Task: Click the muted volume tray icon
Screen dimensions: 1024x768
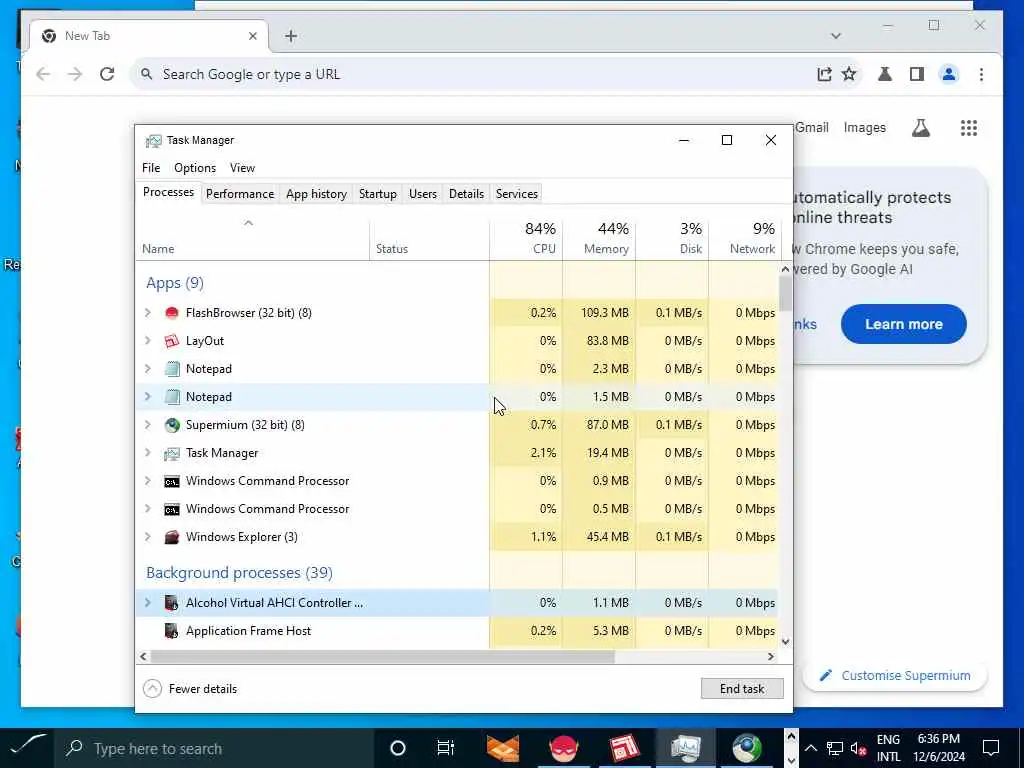Action: (x=859, y=748)
